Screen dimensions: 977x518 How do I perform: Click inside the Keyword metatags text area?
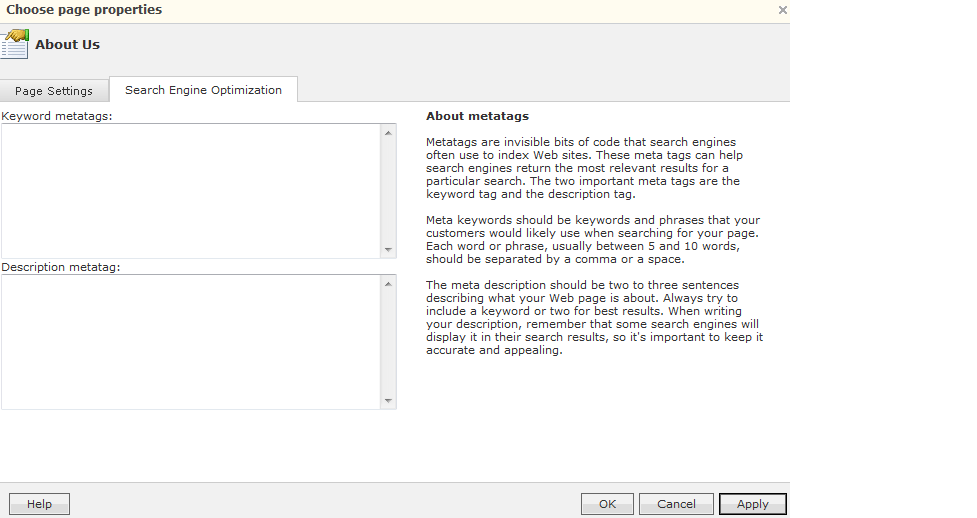(x=190, y=190)
